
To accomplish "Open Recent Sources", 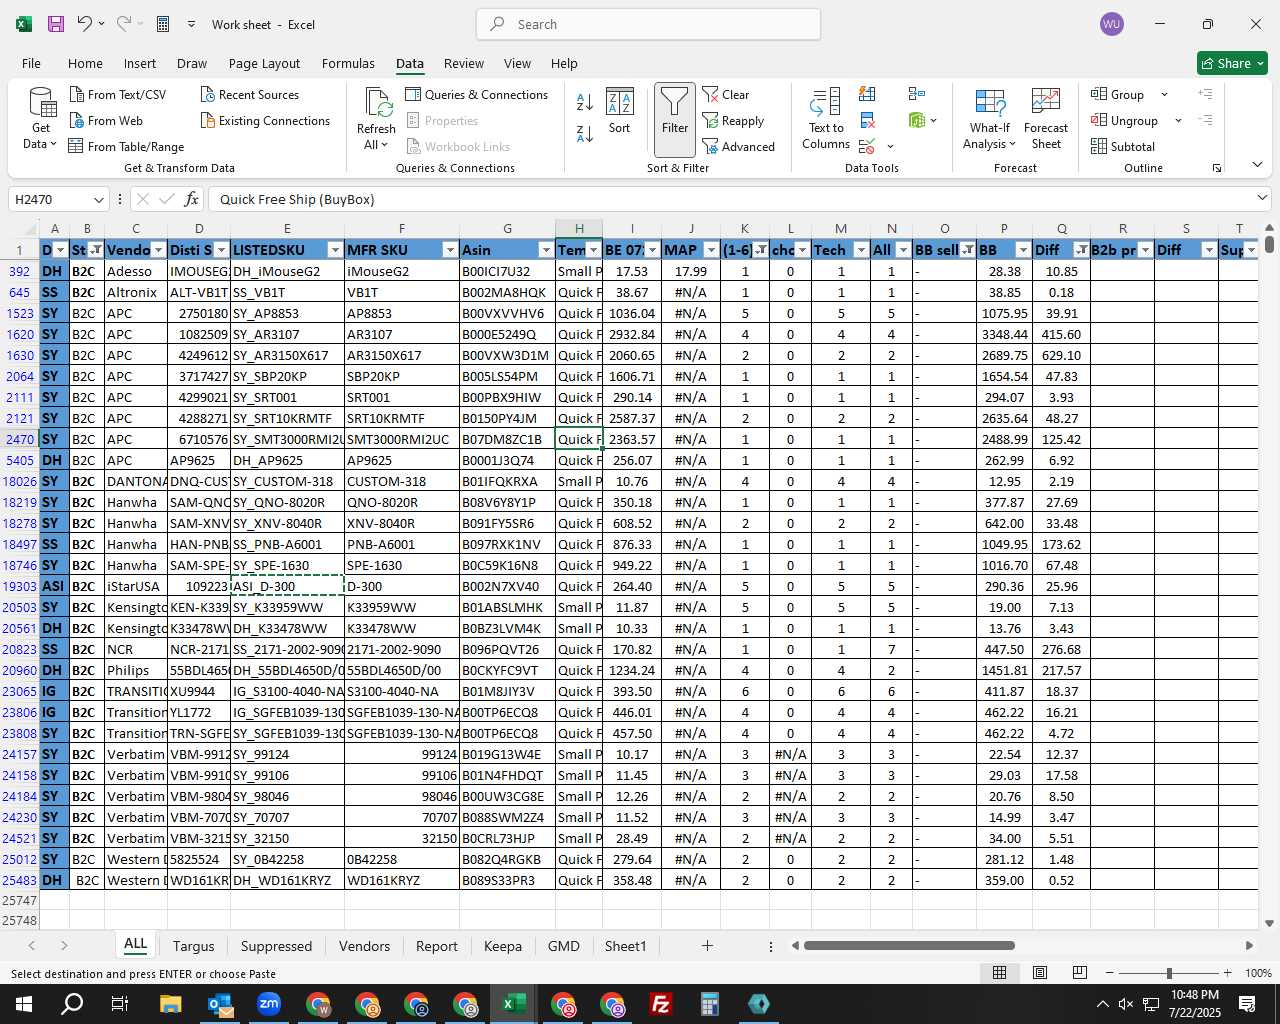I will pyautogui.click(x=250, y=94).
